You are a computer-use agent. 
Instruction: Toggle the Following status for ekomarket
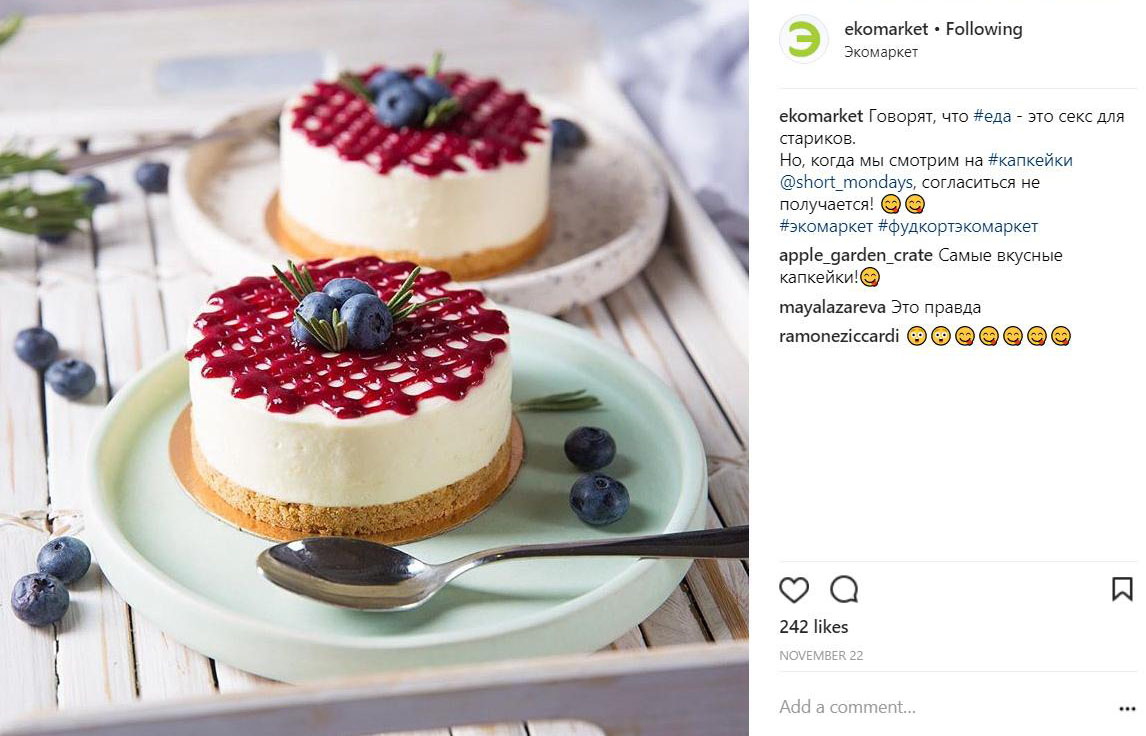coord(984,29)
